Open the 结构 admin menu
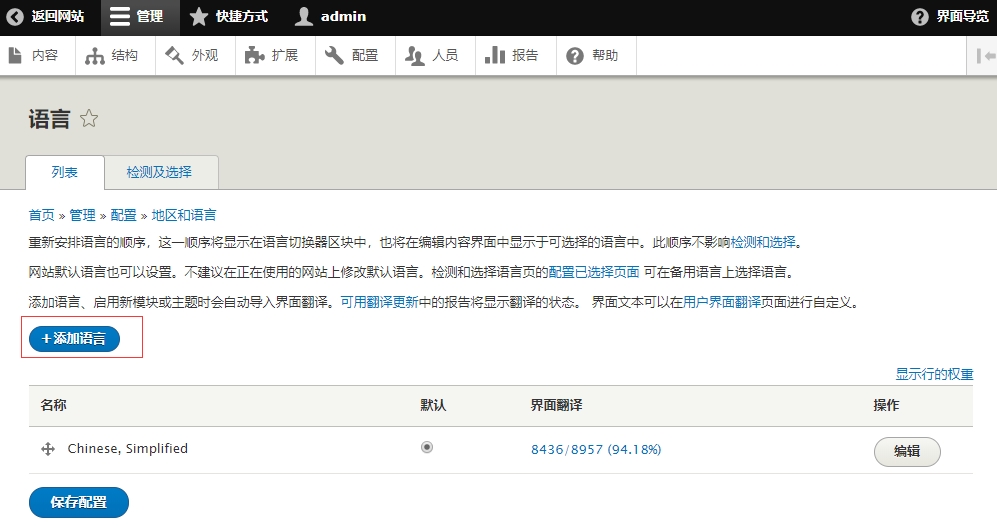Image resolution: width=997 pixels, height=526 pixels. pyautogui.click(x=112, y=56)
